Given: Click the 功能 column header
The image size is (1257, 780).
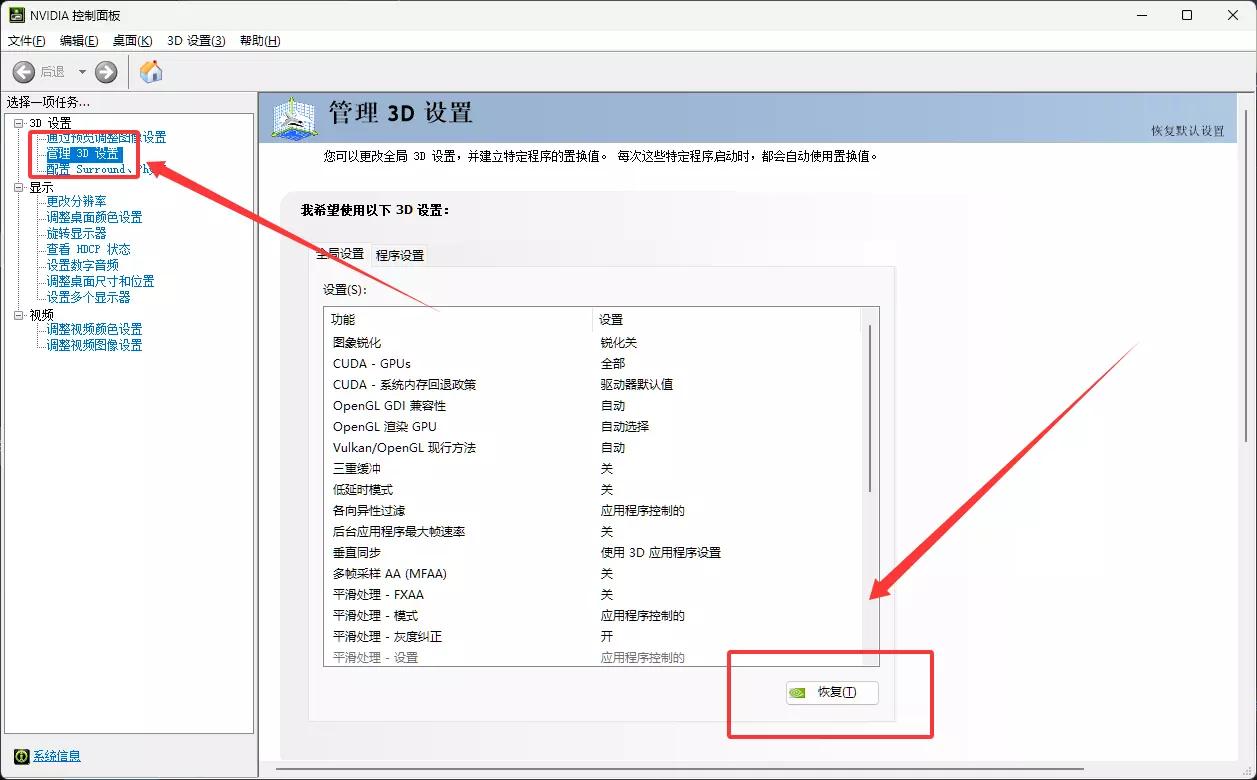Looking at the screenshot, I should click(458, 320).
